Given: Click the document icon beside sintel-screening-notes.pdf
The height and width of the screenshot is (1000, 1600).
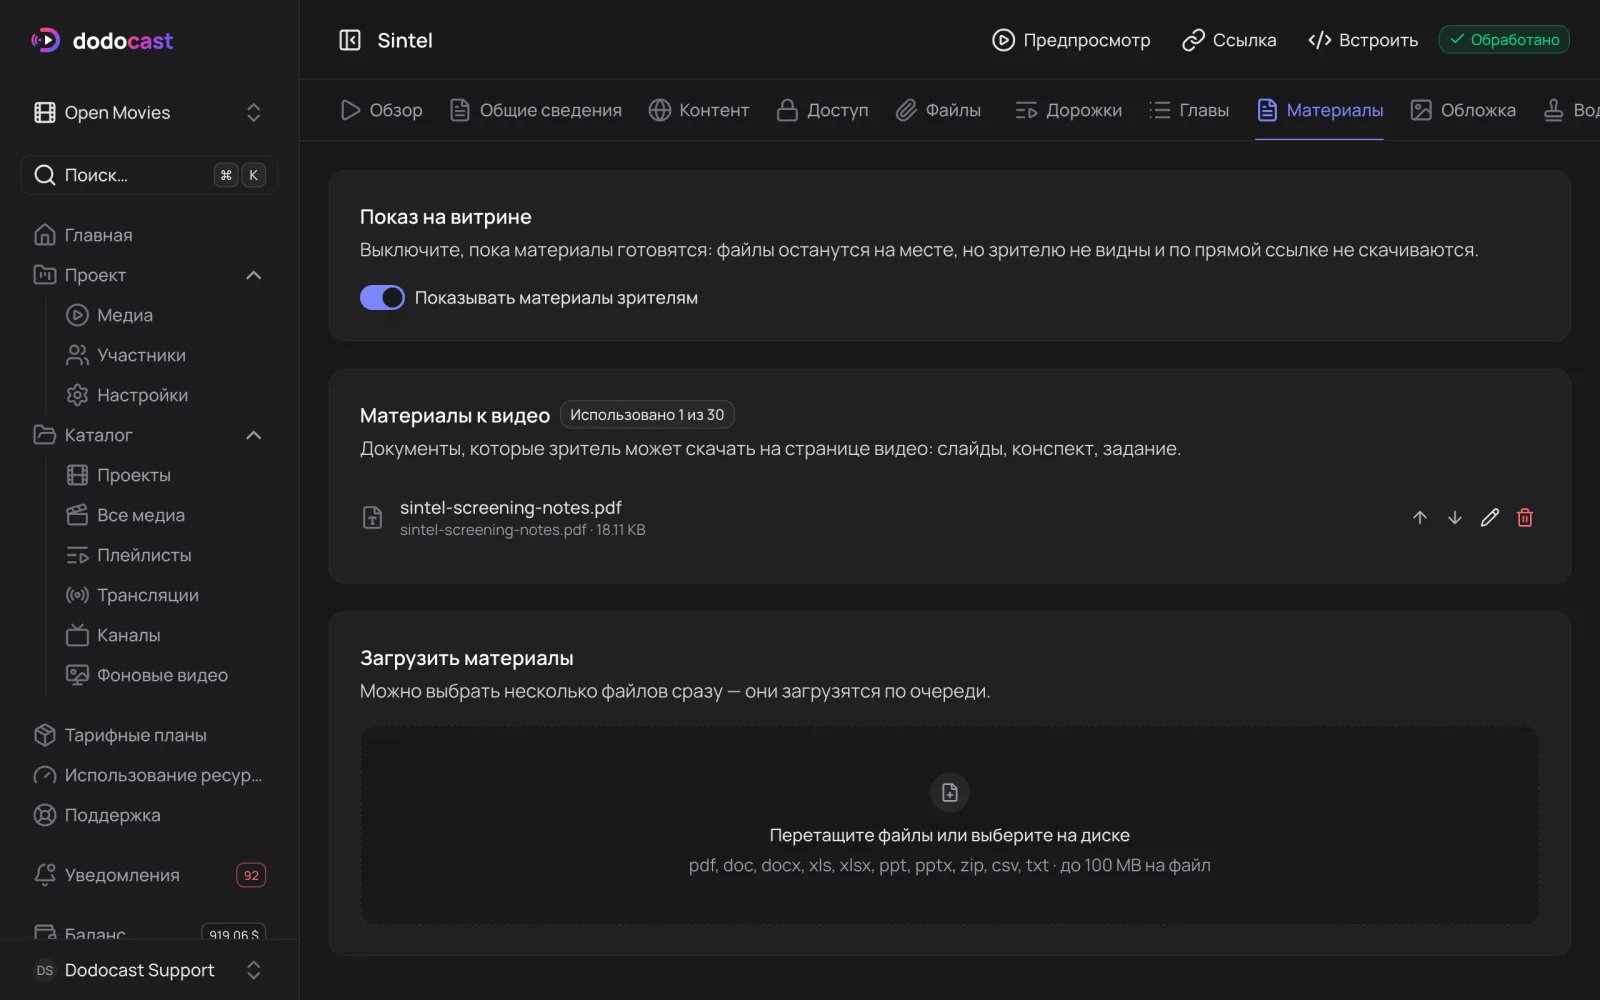Looking at the screenshot, I should pyautogui.click(x=372, y=517).
